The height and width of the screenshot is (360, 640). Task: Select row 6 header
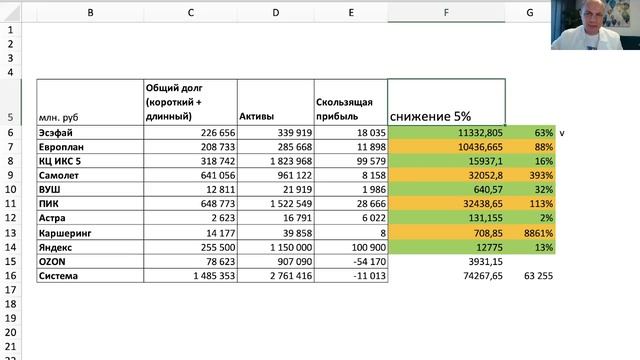11,133
